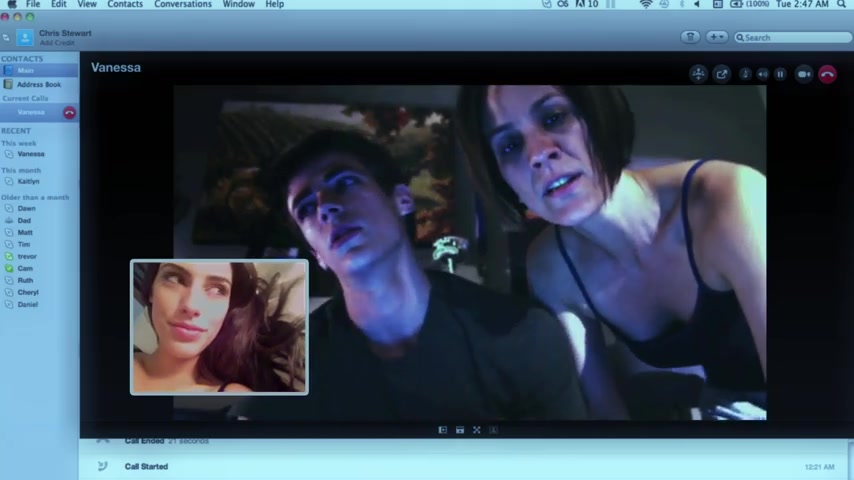Open the dial pad phone button
Viewport: 854px width, 480px height.
[x=690, y=37]
